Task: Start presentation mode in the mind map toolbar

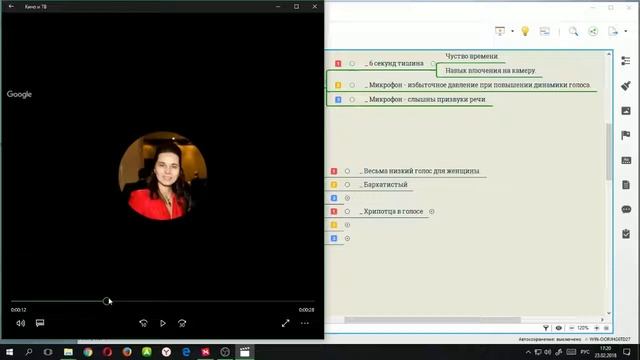Action: pos(500,31)
